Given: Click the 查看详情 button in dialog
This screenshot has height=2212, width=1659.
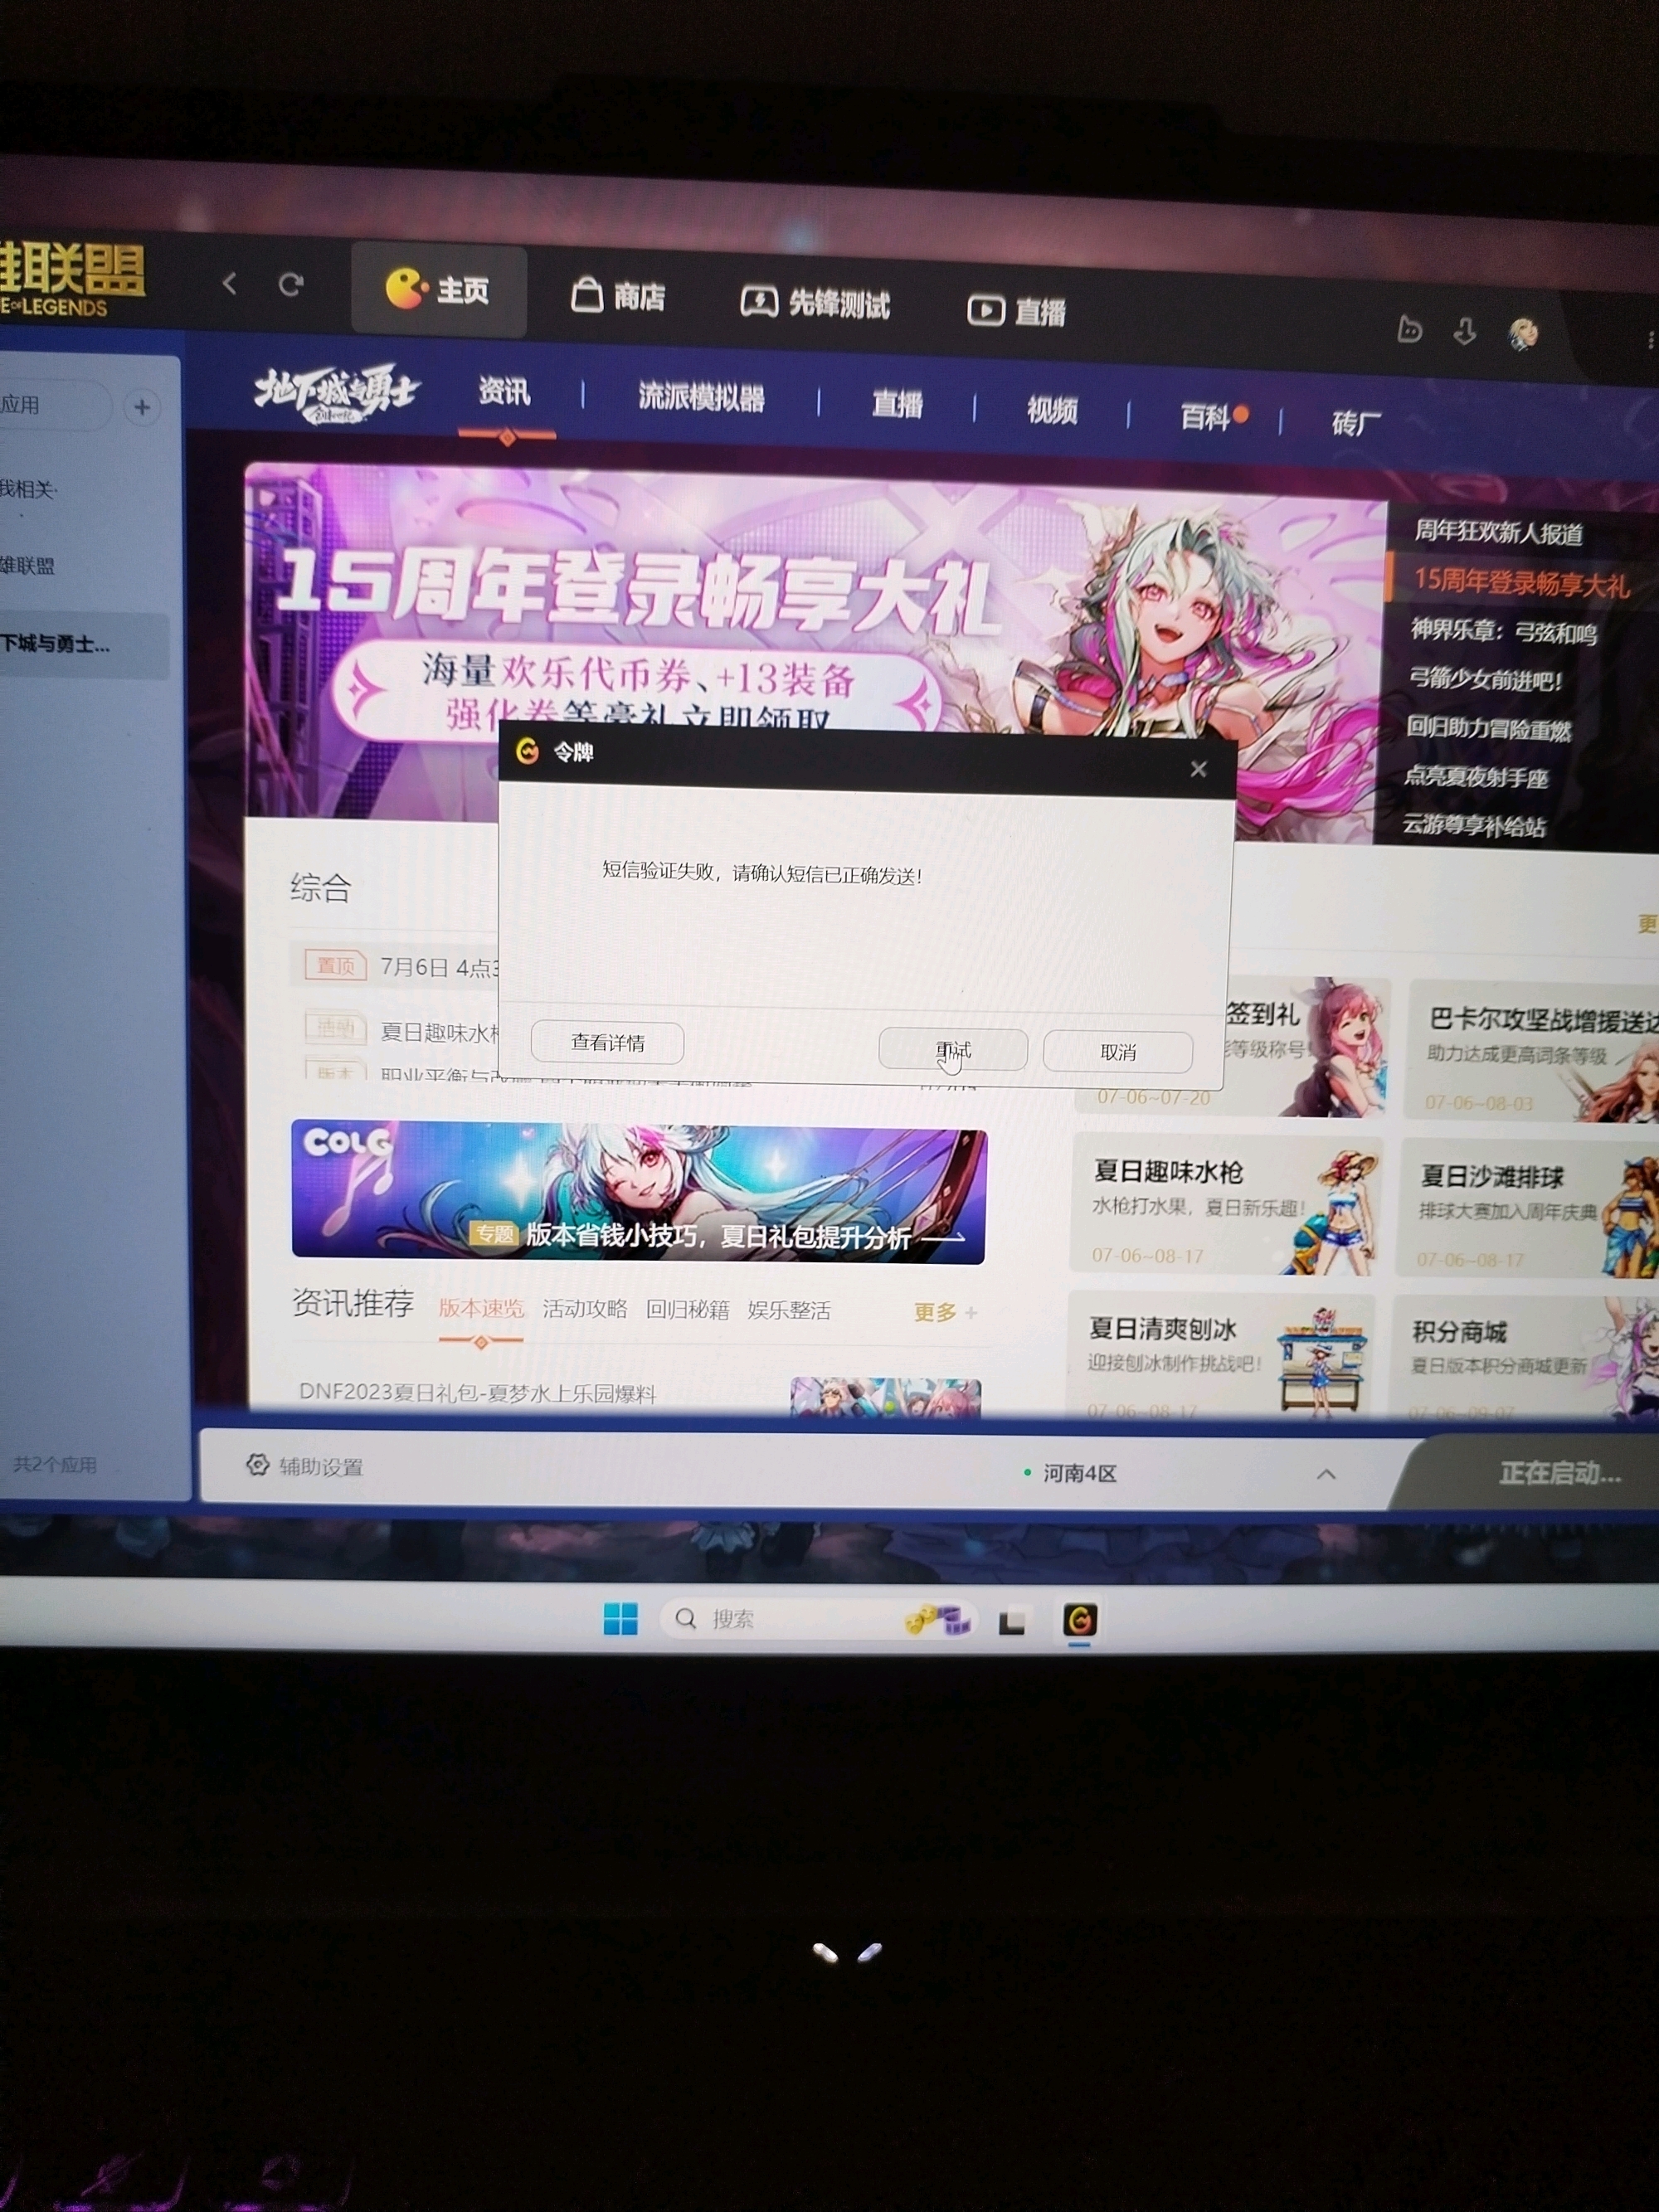Looking at the screenshot, I should (x=607, y=1043).
